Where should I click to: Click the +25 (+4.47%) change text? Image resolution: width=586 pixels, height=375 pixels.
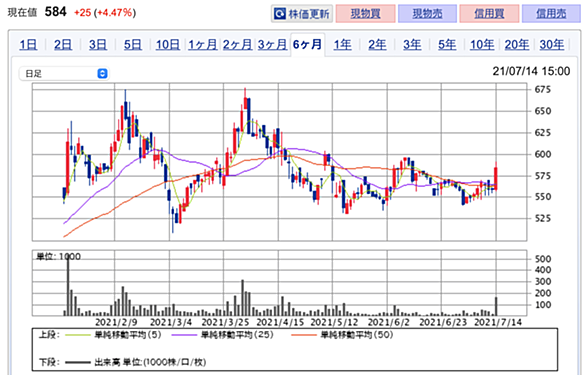click(x=105, y=13)
